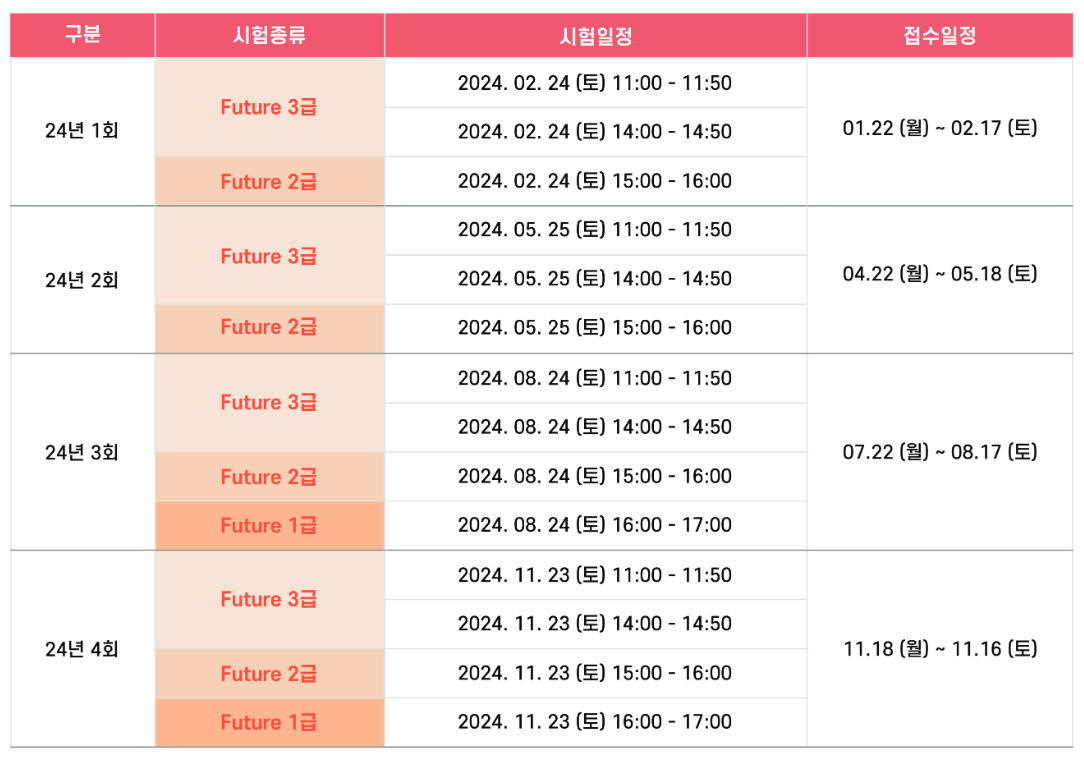The height and width of the screenshot is (760, 1084).
Task: Click registration period 11.18 (월) ~ 11.16 (토)
Action: (x=939, y=649)
